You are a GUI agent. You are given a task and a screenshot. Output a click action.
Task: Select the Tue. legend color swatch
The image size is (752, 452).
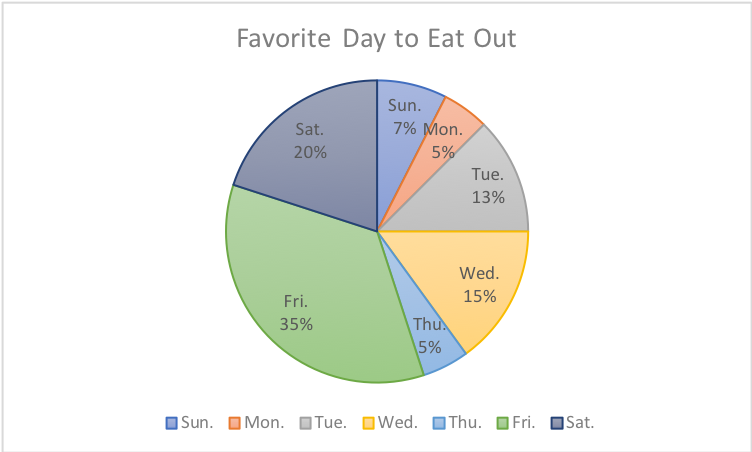click(306, 423)
